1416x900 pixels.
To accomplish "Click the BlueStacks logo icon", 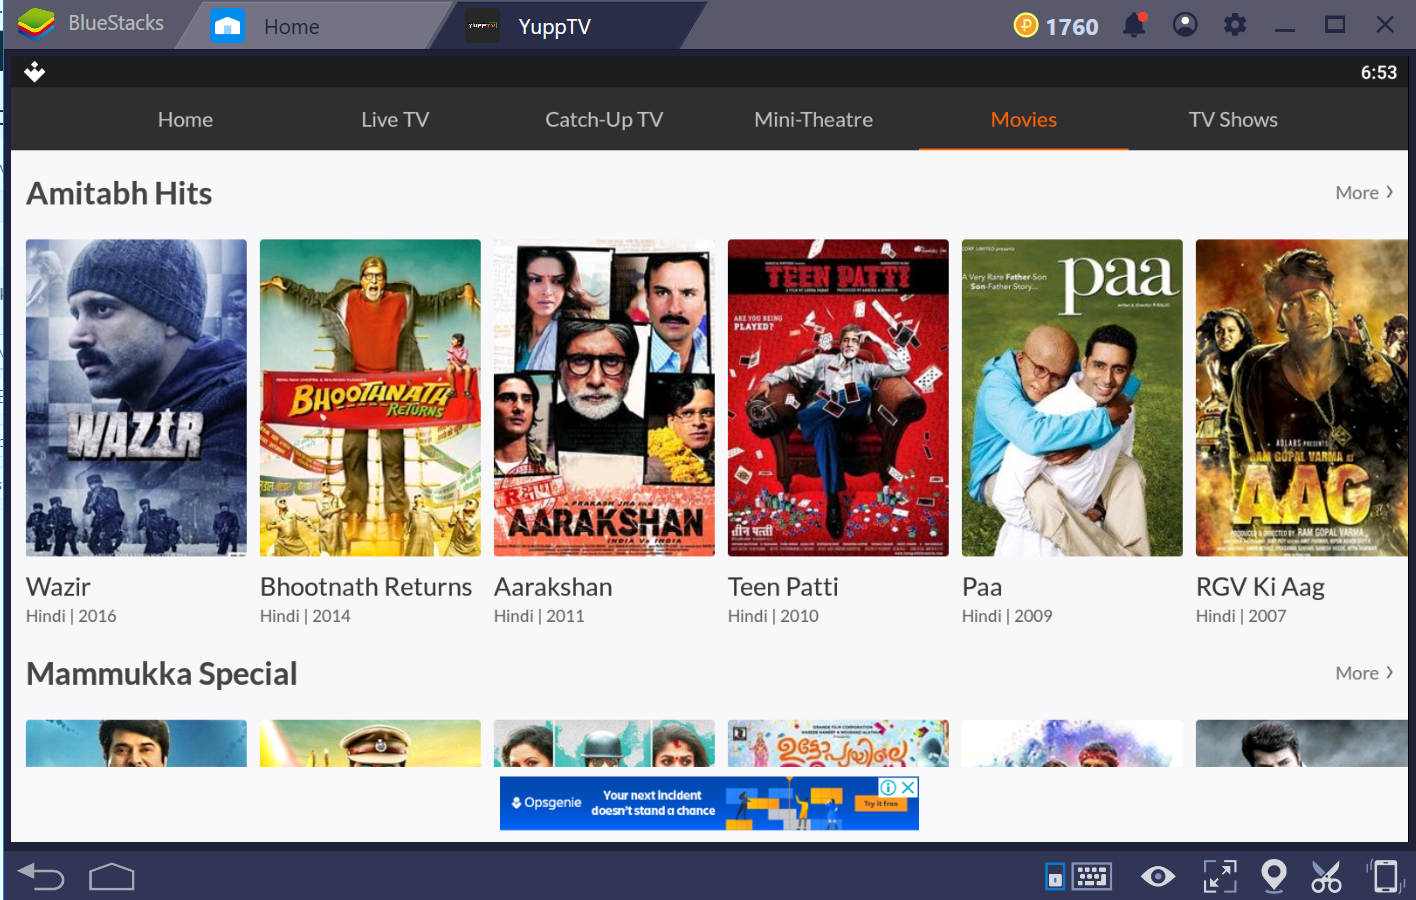I will (36, 23).
